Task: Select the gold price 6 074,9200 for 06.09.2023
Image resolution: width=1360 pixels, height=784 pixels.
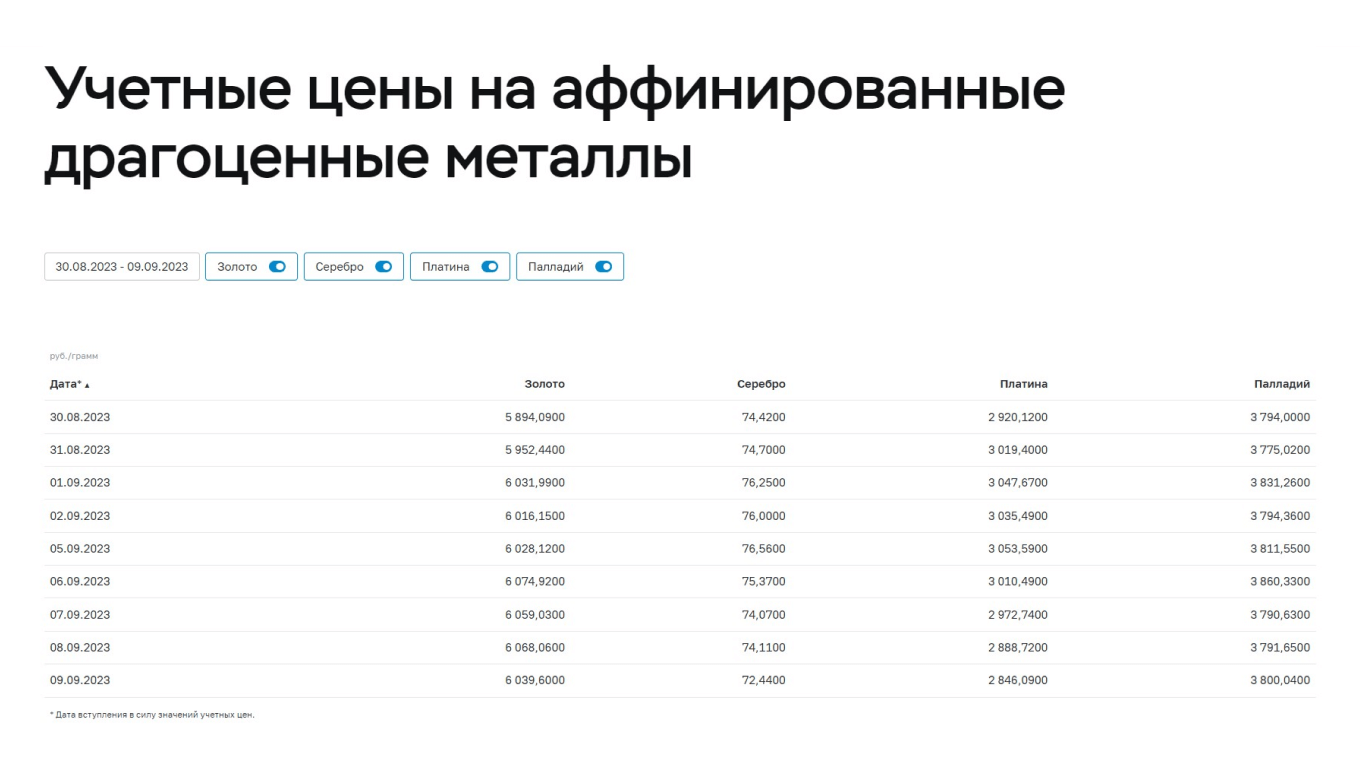Action: pos(533,581)
